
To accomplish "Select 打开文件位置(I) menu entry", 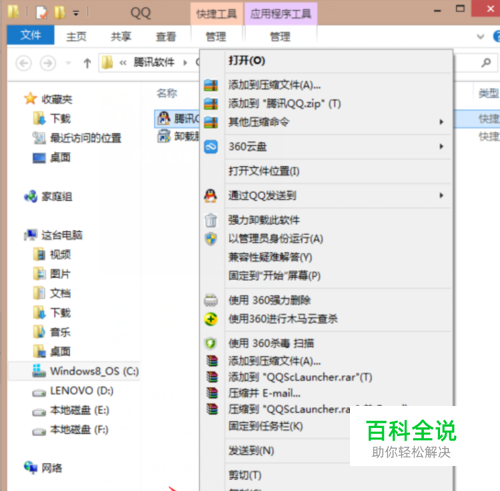I will click(x=338, y=171).
